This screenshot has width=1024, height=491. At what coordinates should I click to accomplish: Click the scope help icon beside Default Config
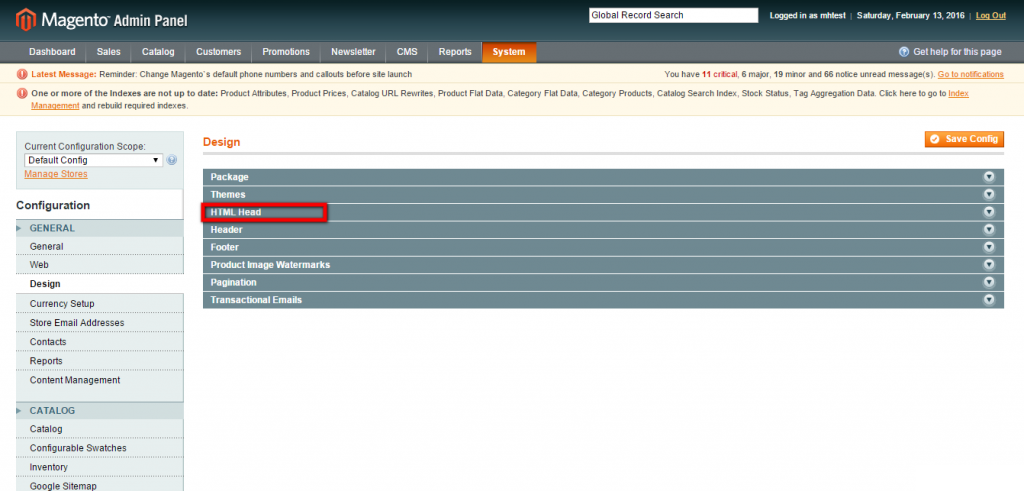(172, 160)
